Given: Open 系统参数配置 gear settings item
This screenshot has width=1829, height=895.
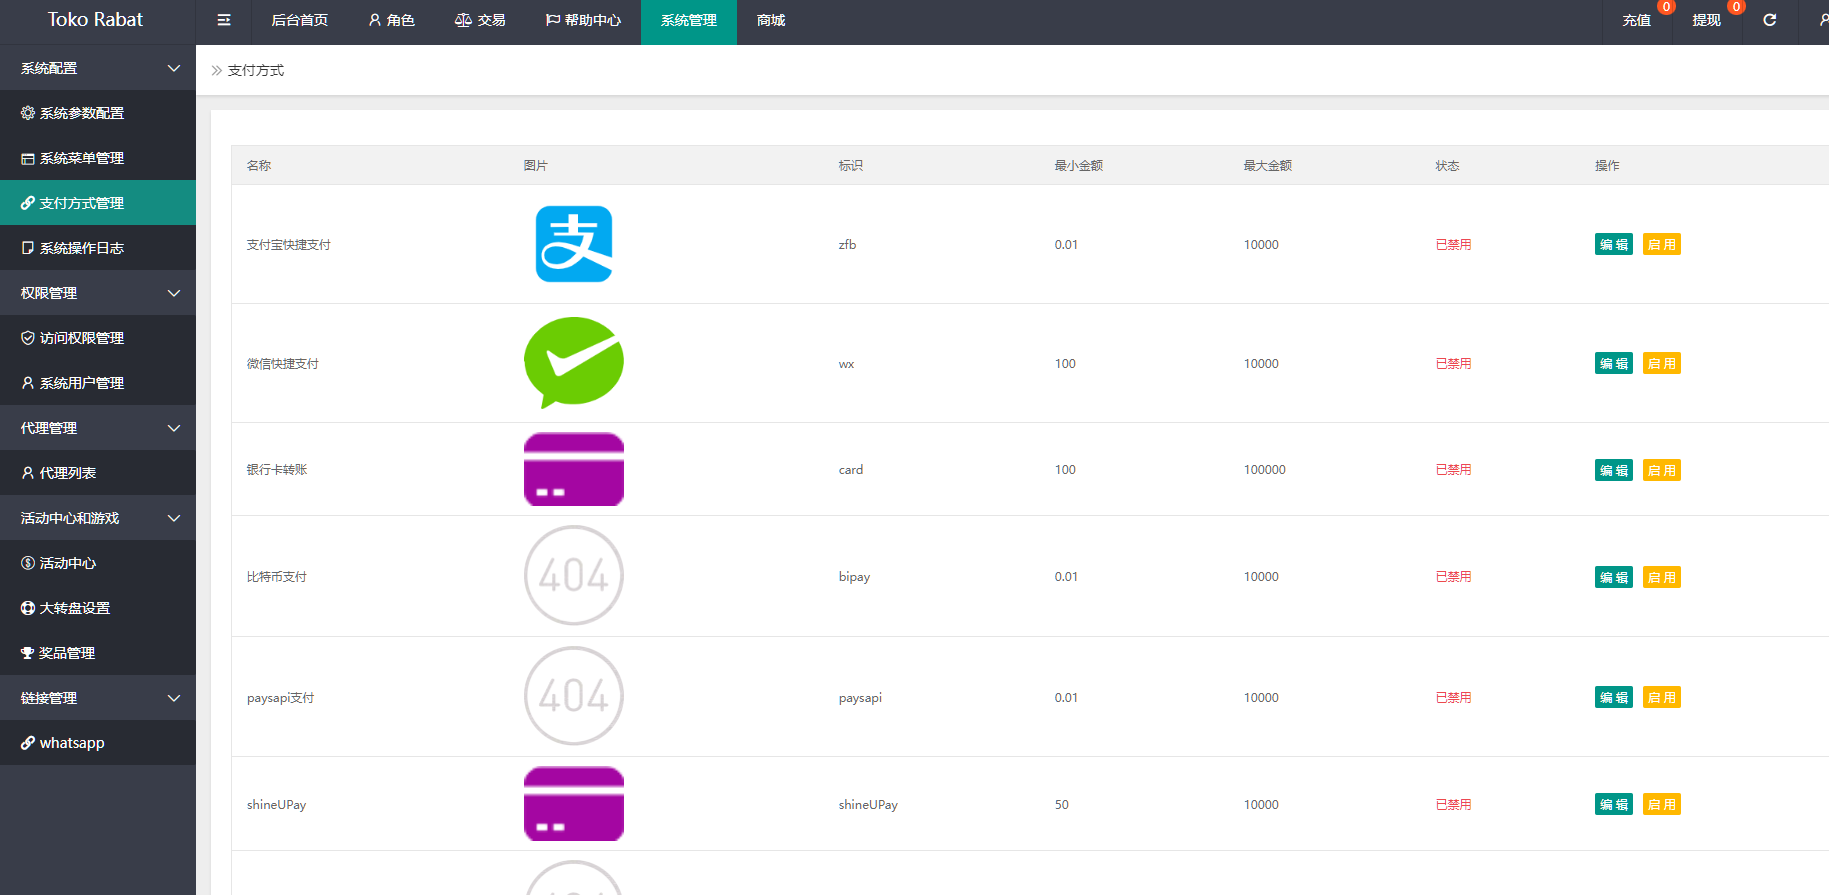Looking at the screenshot, I should pos(81,113).
